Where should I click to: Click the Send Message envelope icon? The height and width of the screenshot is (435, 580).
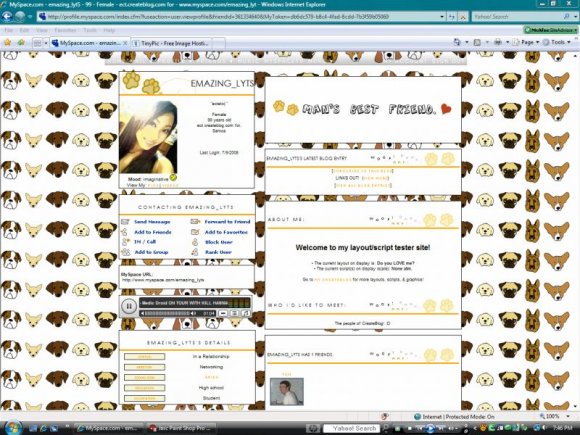pos(125,222)
